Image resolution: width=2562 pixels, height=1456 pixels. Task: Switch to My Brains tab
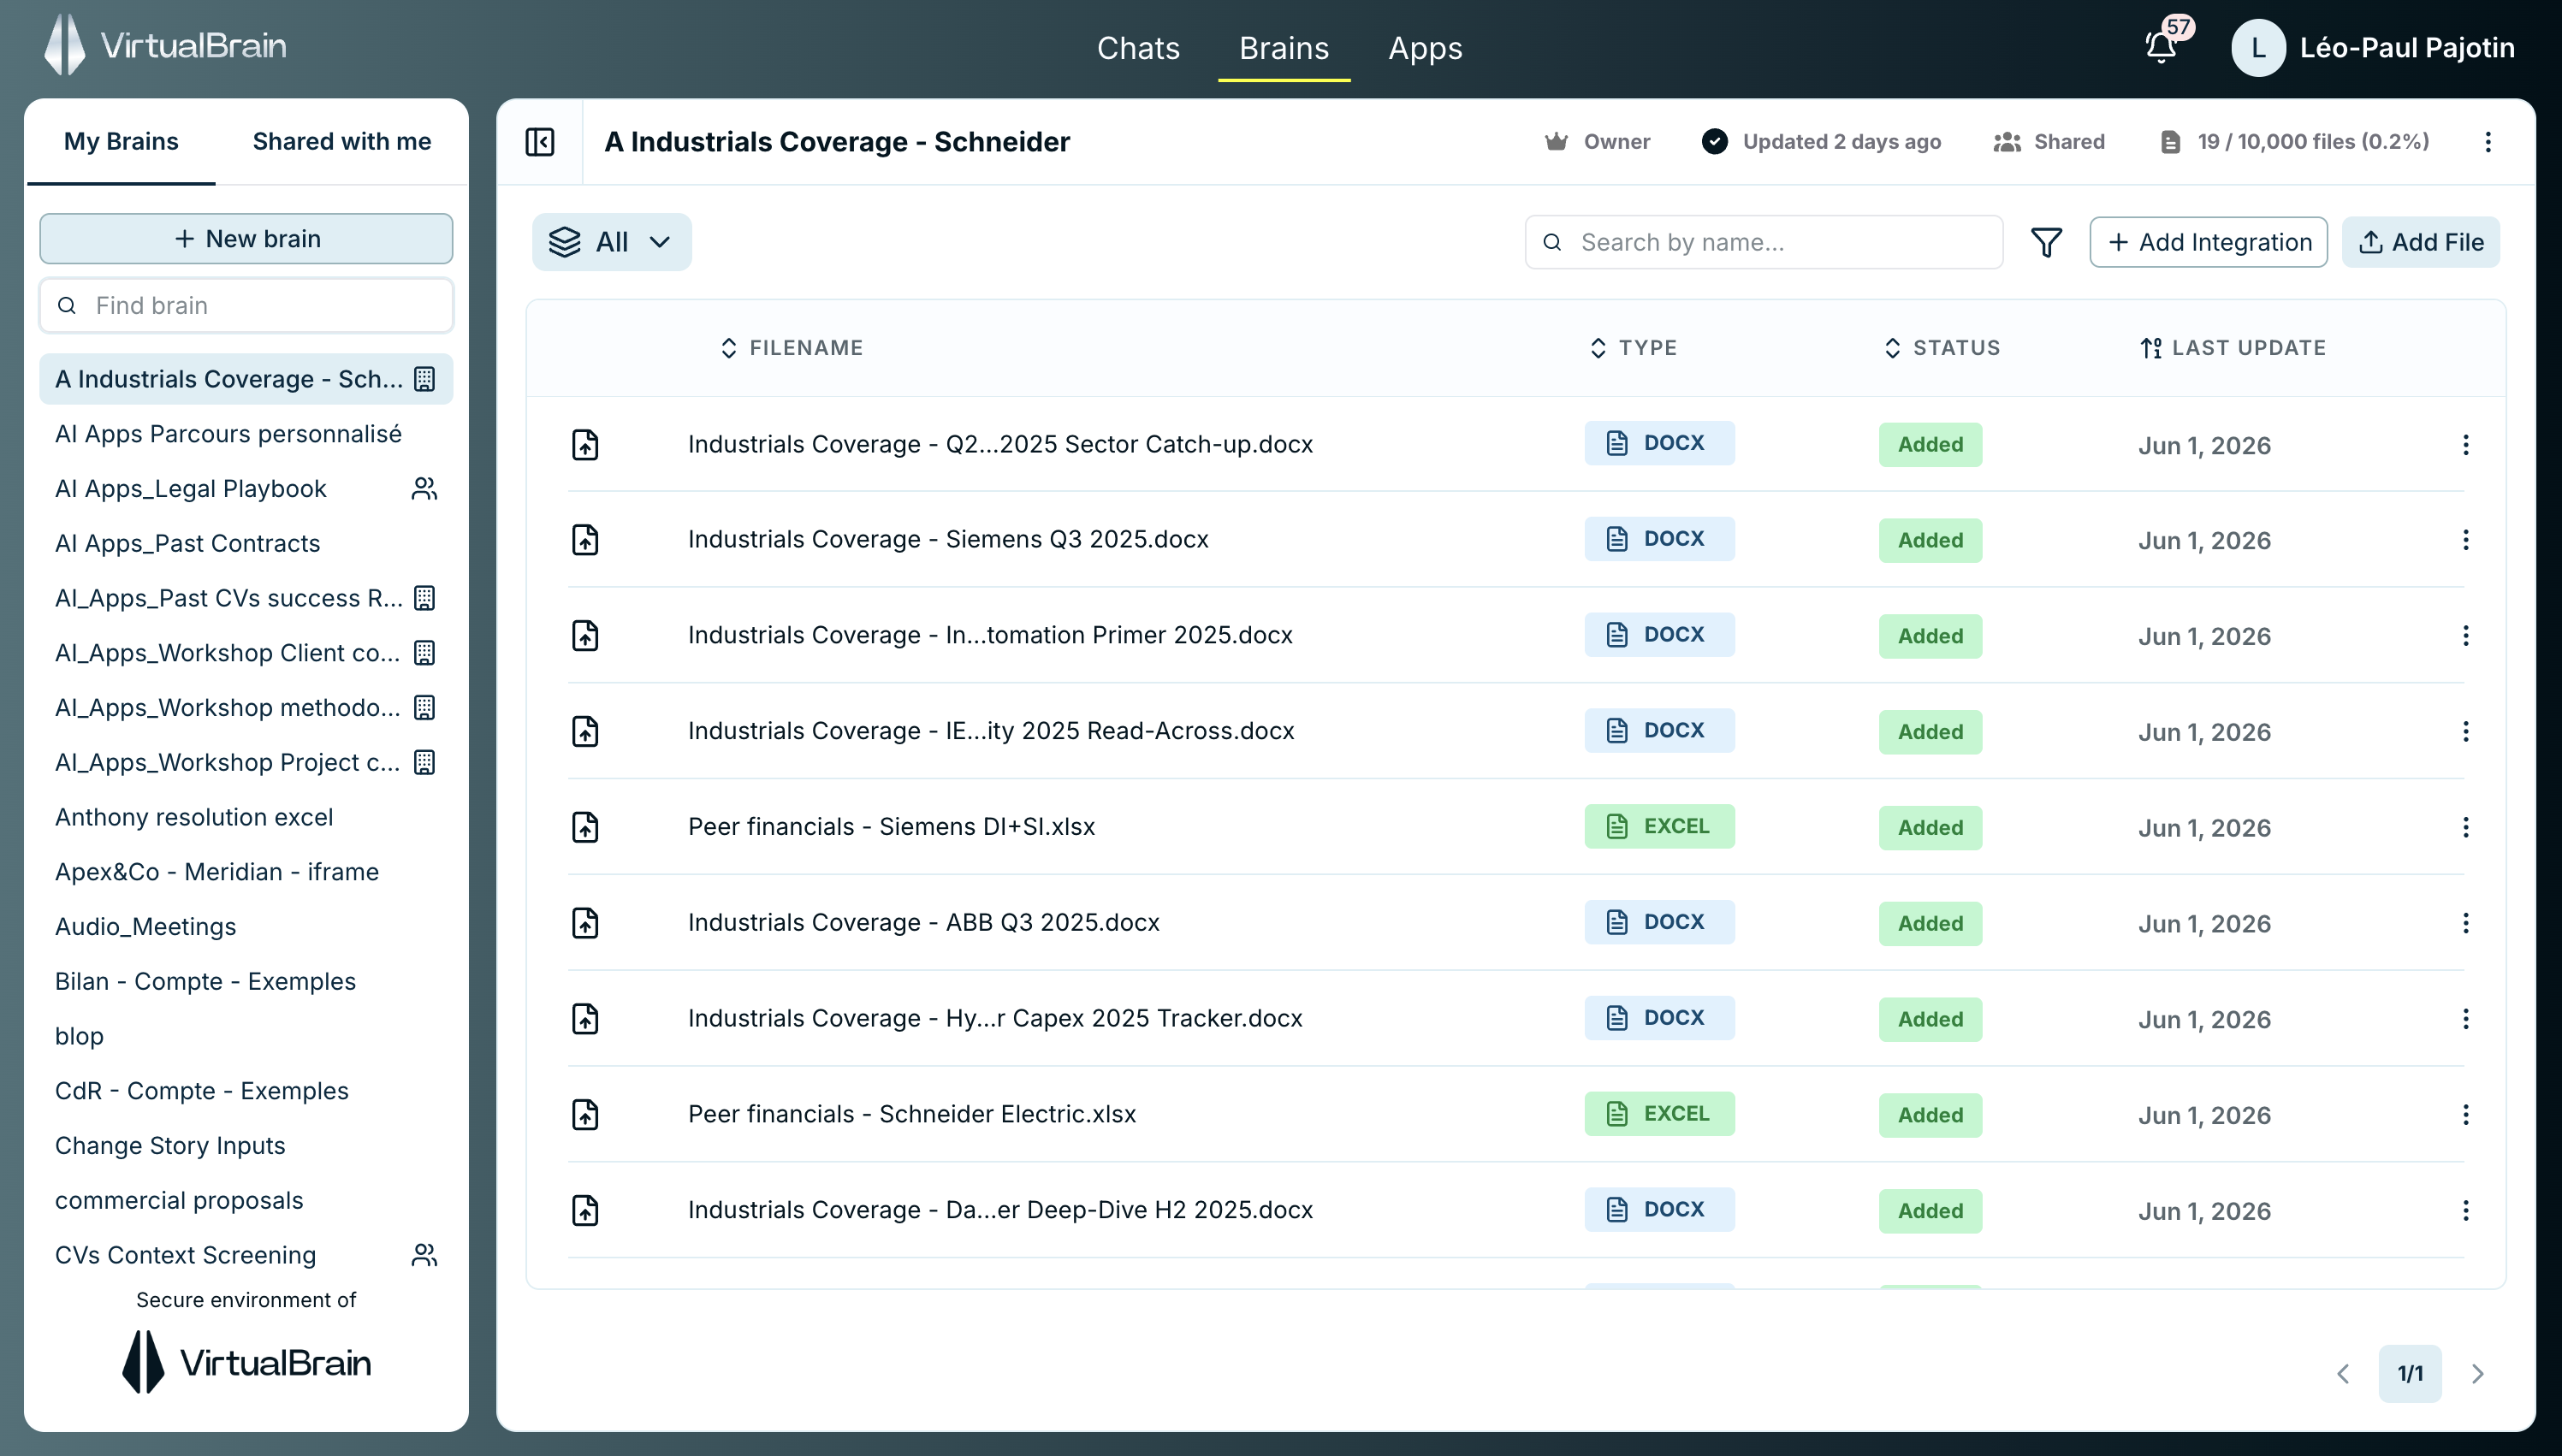[121, 142]
